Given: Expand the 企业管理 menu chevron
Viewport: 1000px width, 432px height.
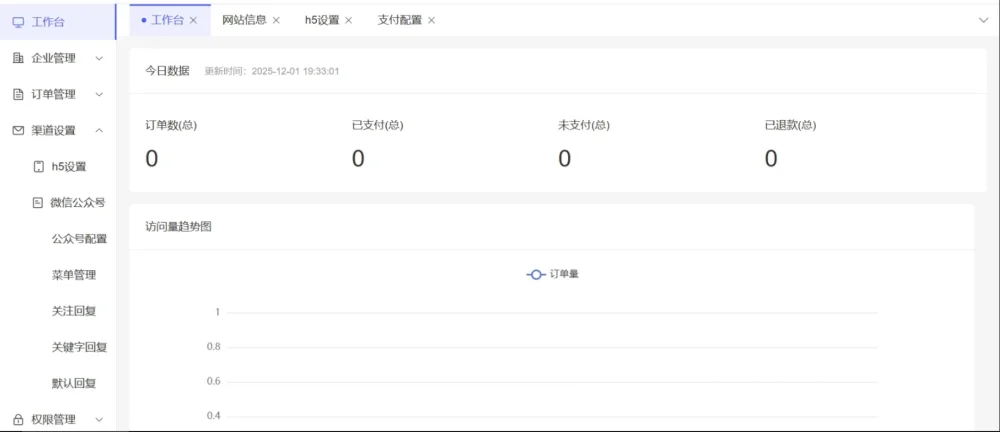Looking at the screenshot, I should tap(99, 58).
